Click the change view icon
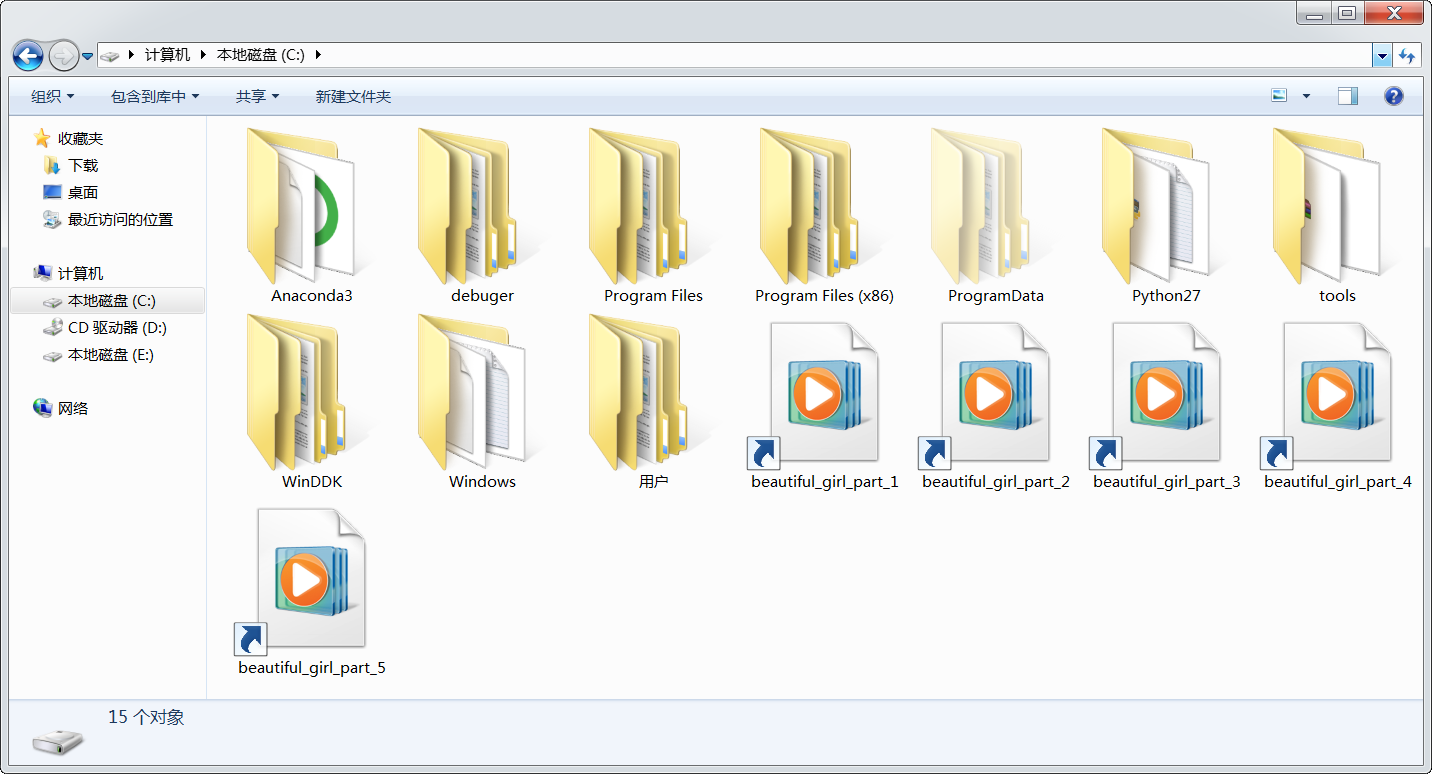The image size is (1432, 774). pos(1279,96)
